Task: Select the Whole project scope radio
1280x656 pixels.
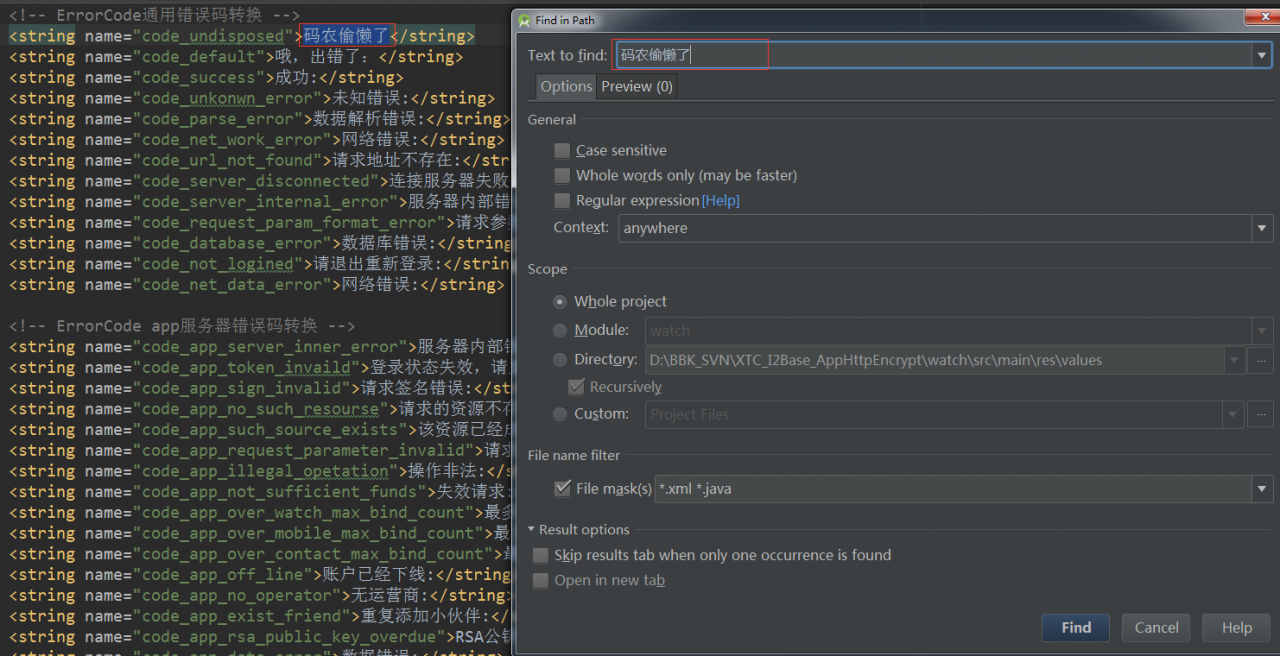Action: [x=560, y=301]
